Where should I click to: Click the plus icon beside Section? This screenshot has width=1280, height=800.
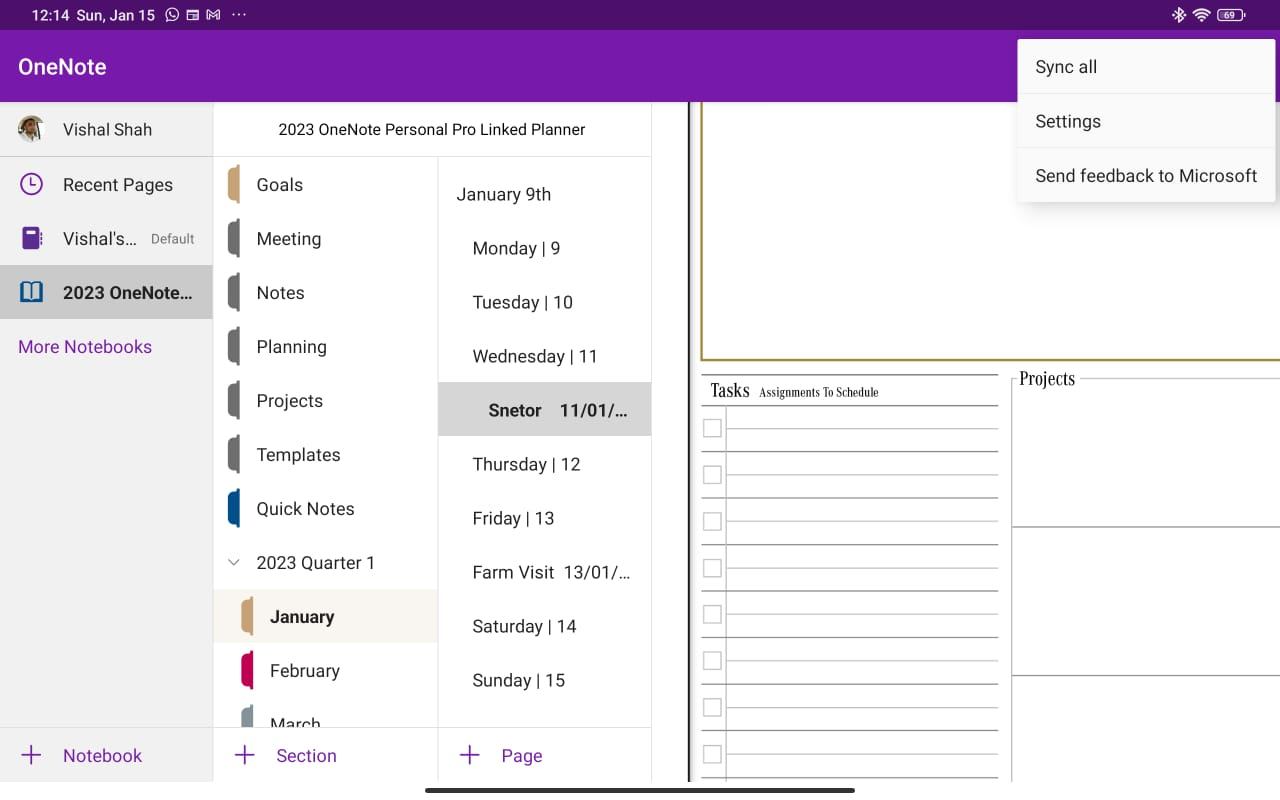(244, 755)
